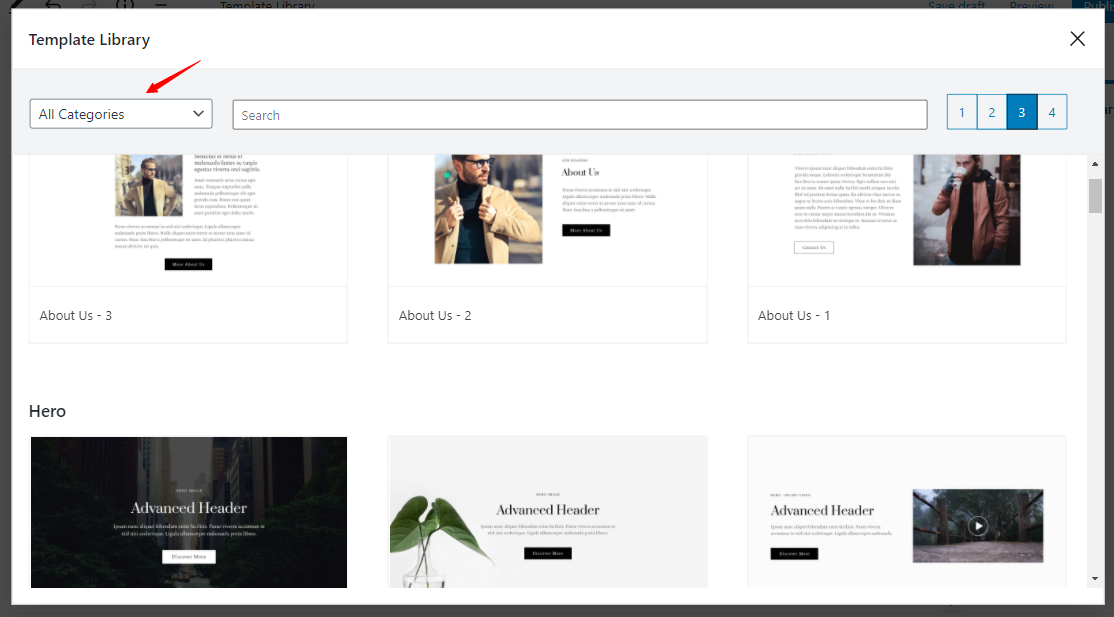Click the Hero section heading
The image size is (1114, 617).
pos(47,411)
